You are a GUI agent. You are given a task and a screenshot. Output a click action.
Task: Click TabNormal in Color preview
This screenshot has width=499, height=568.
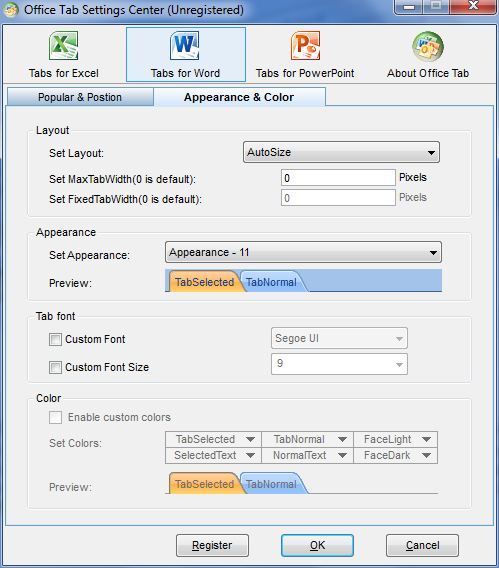271,484
